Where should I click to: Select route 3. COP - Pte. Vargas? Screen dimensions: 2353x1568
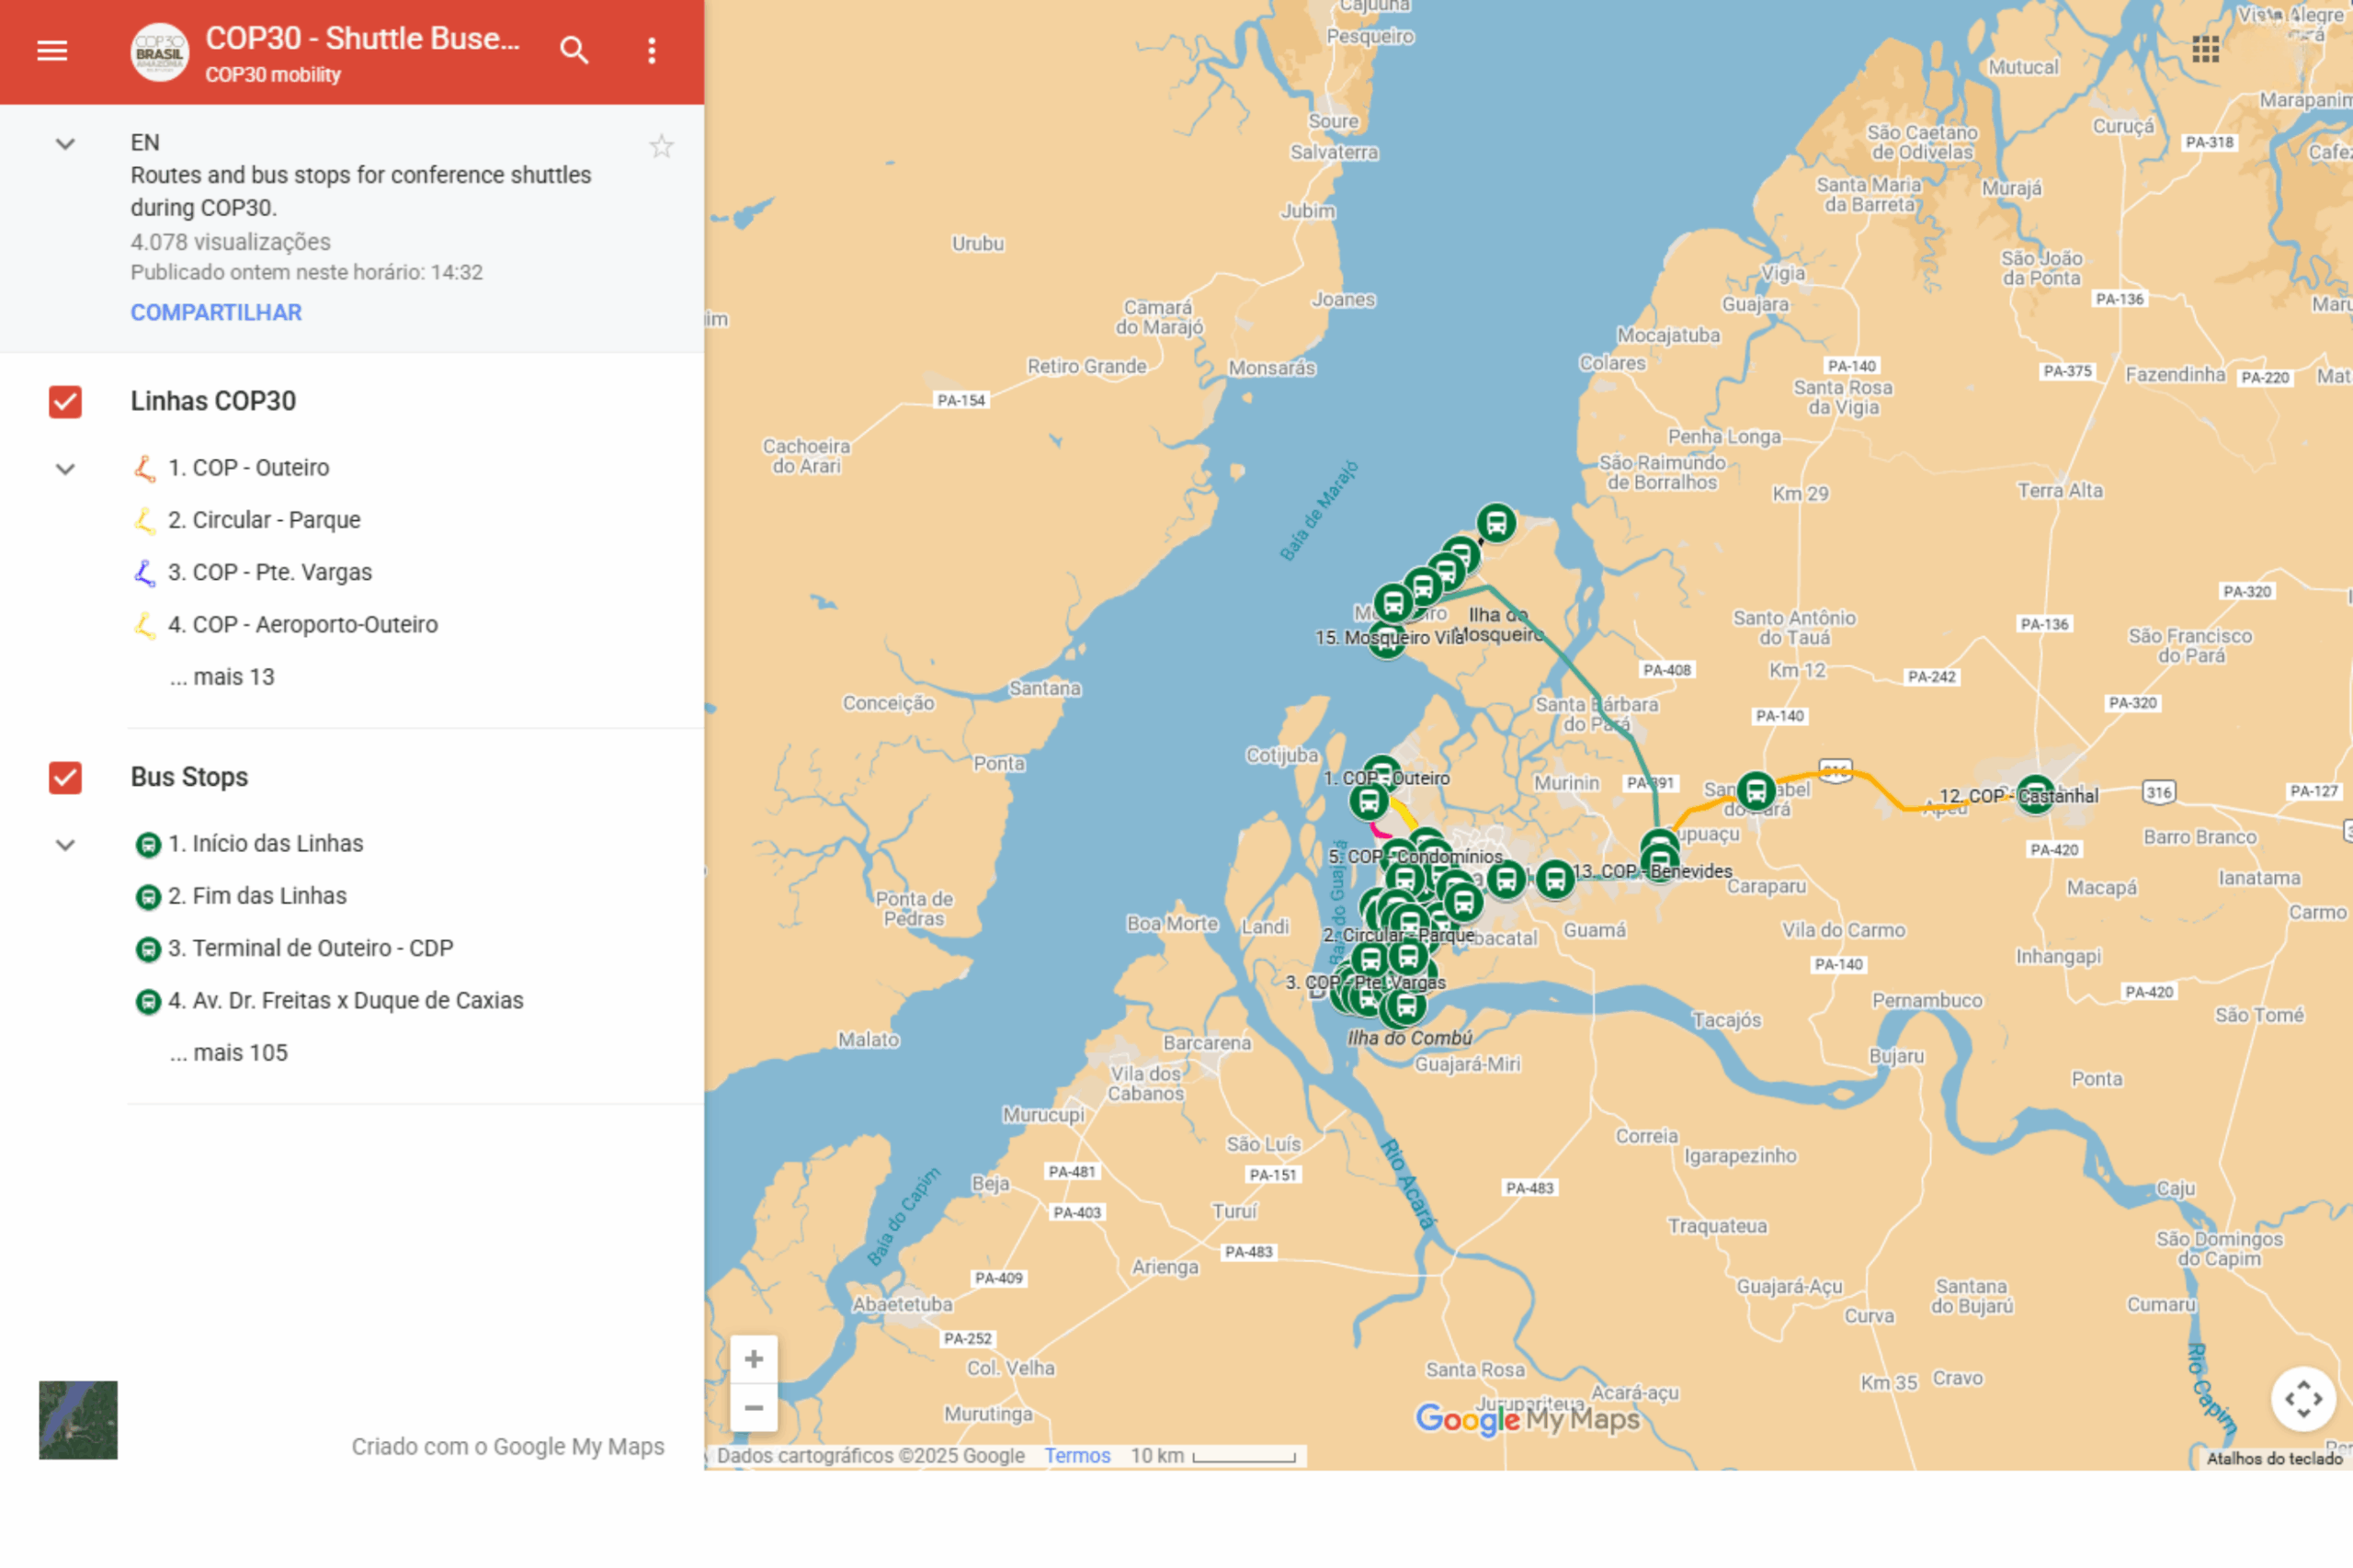click(269, 572)
